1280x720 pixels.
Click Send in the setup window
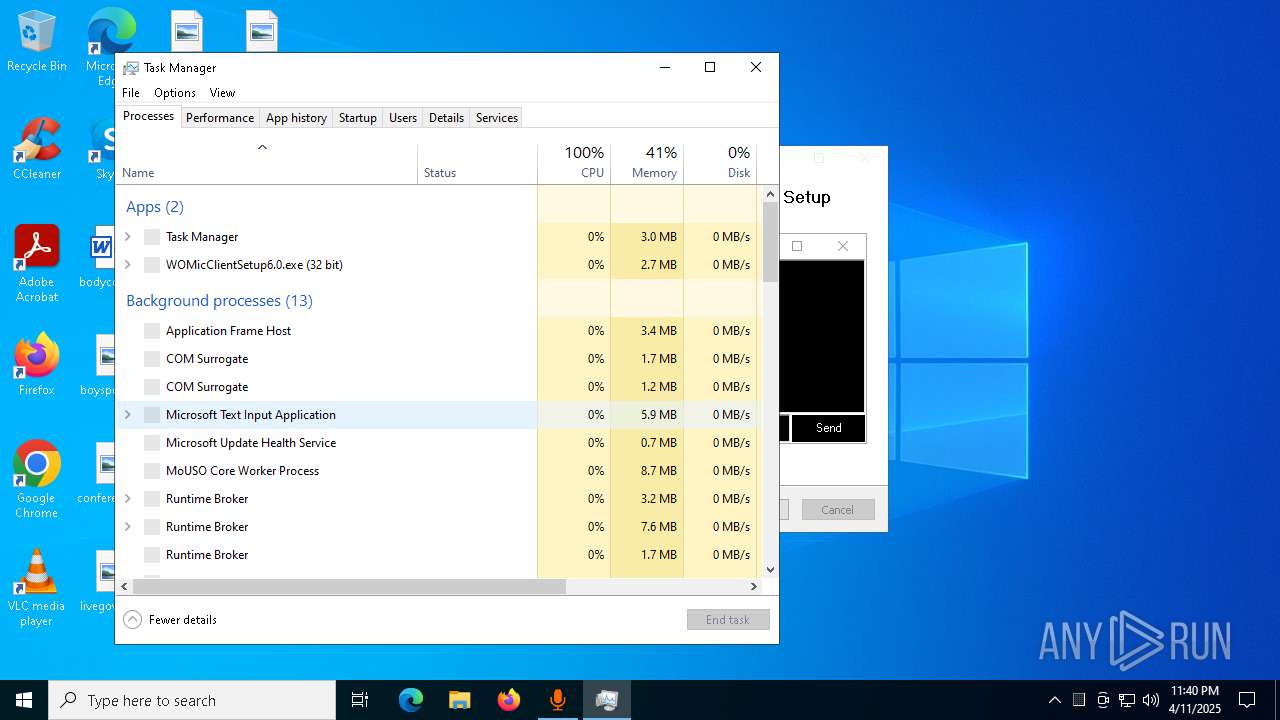828,428
